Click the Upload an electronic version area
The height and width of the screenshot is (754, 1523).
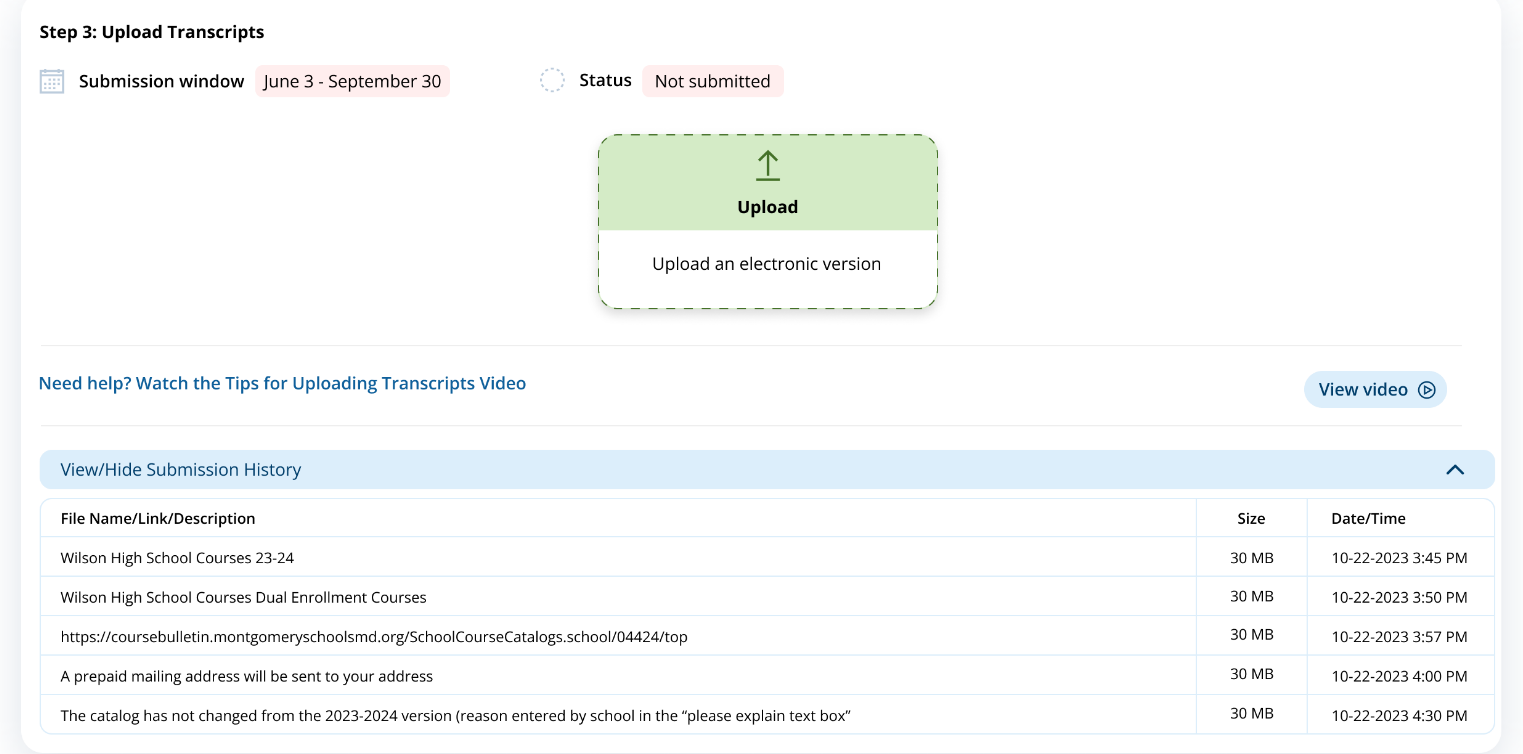click(x=767, y=265)
